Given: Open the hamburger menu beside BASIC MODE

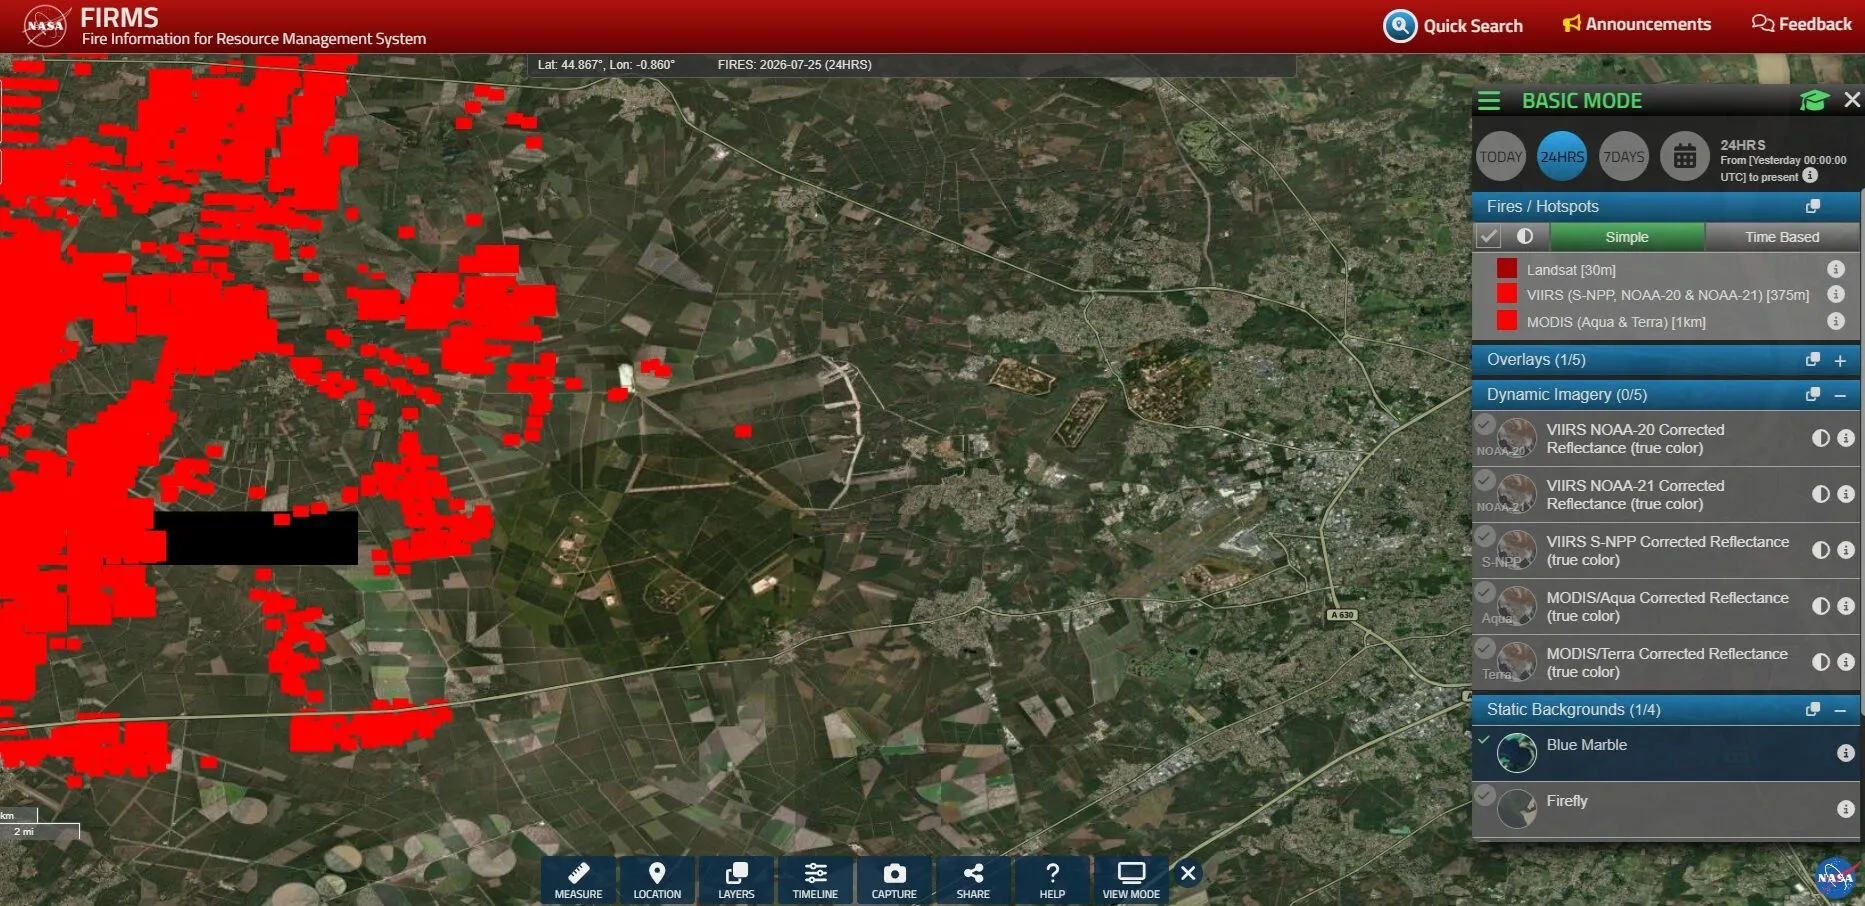Looking at the screenshot, I should tap(1489, 101).
